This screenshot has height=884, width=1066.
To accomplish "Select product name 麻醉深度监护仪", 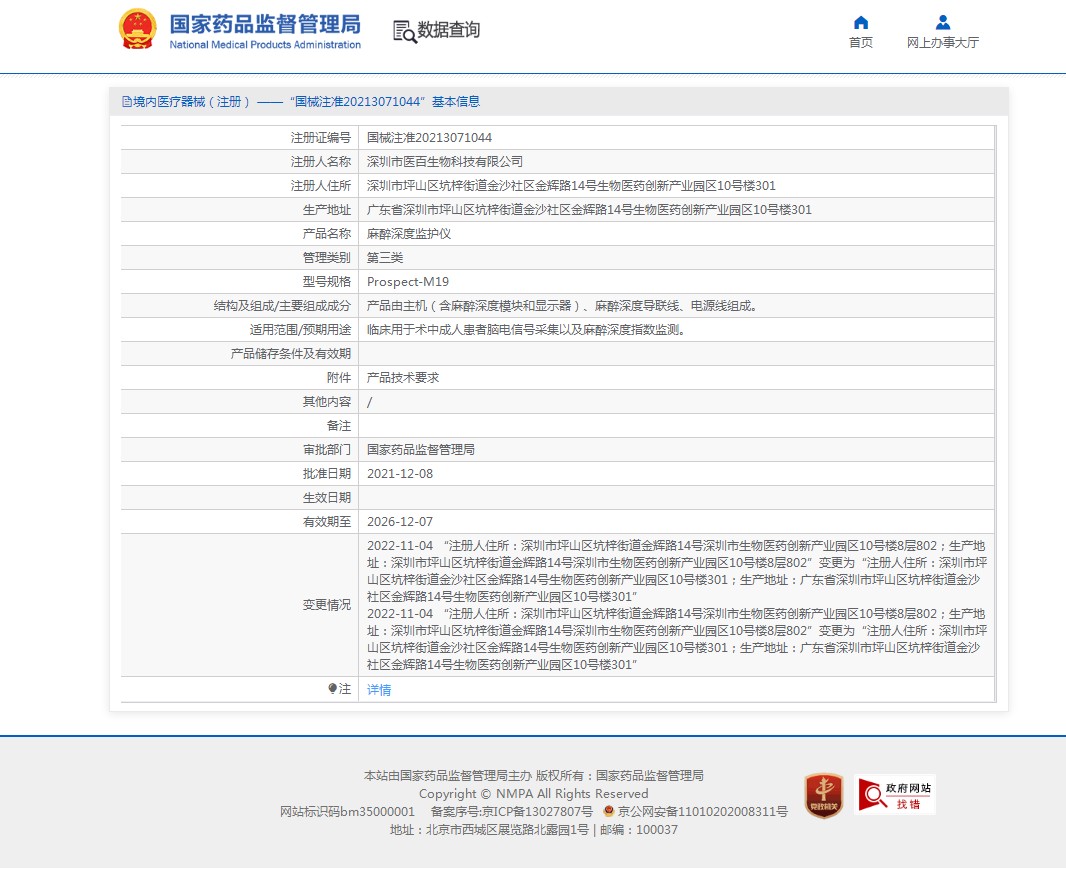I will point(409,234).
